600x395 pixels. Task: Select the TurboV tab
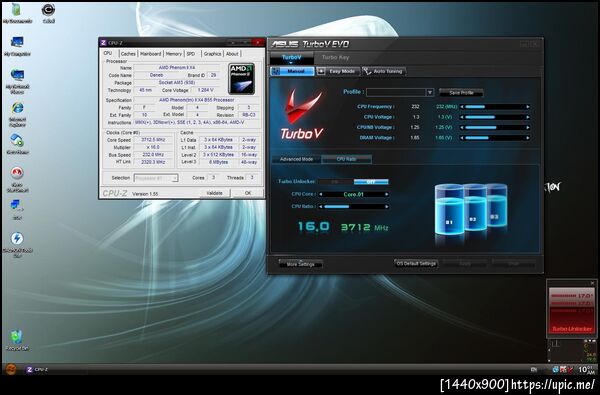click(292, 58)
